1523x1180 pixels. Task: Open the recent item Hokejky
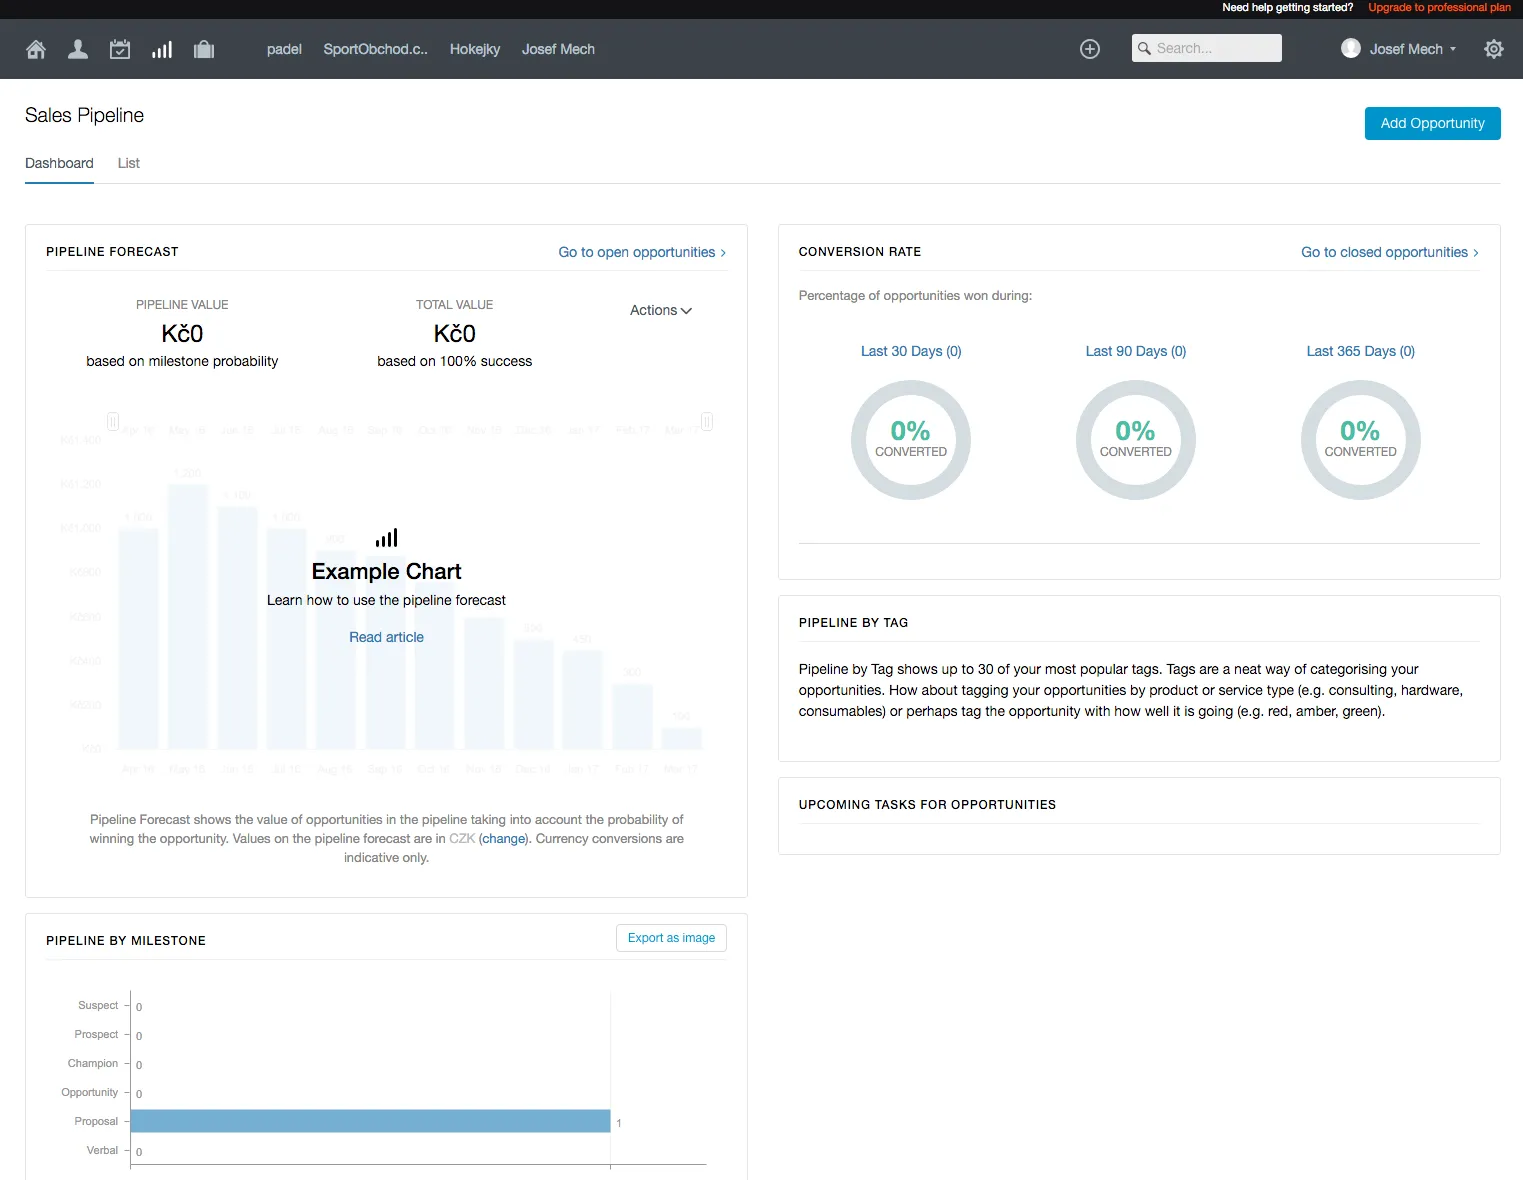[475, 49]
